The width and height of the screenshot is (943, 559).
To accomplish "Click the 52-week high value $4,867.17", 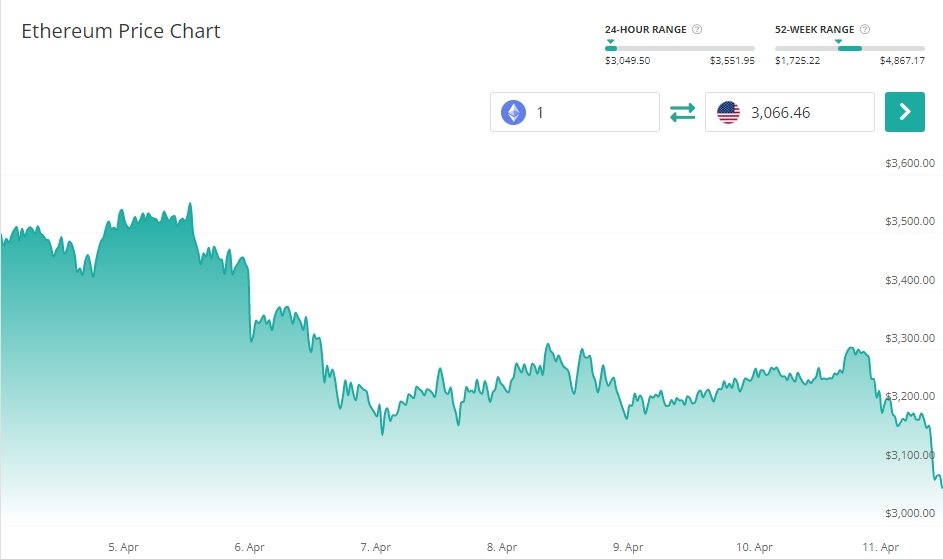I will (902, 61).
